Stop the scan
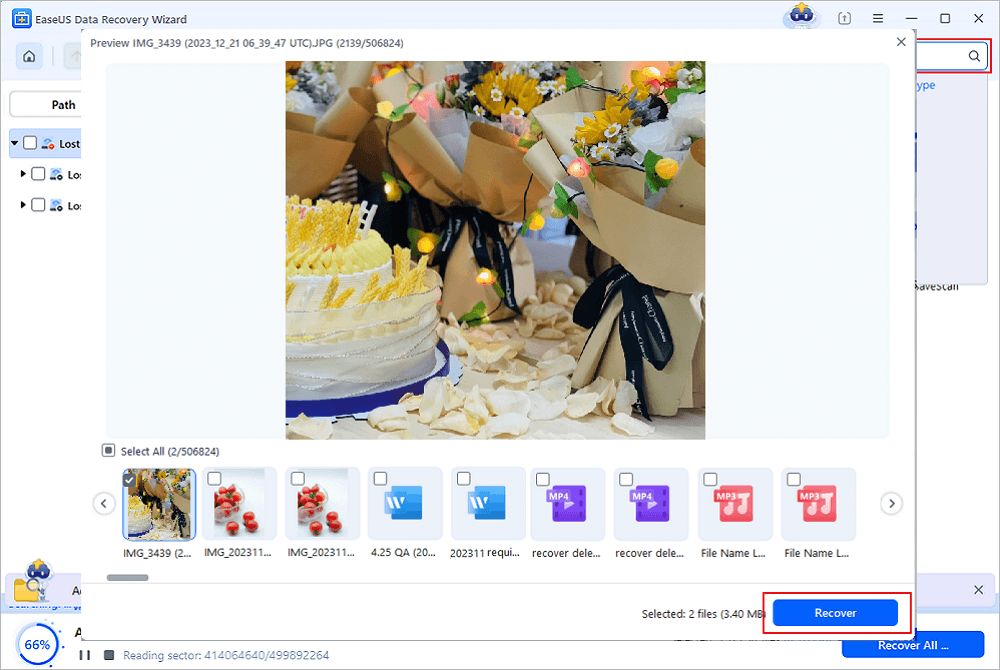Screen dimensions: 1000x670 [x=109, y=655]
